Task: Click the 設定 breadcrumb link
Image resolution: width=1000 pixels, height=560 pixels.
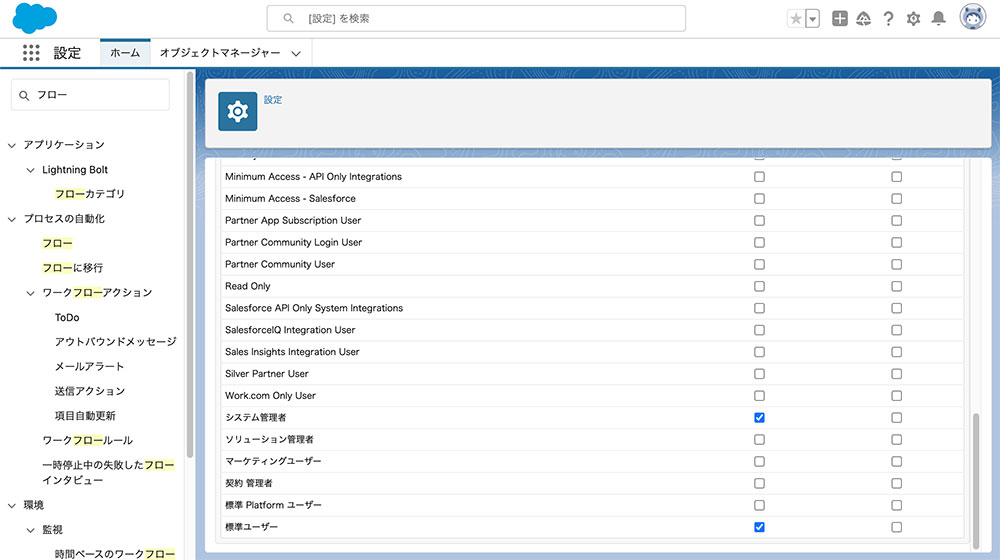Action: coord(273,99)
